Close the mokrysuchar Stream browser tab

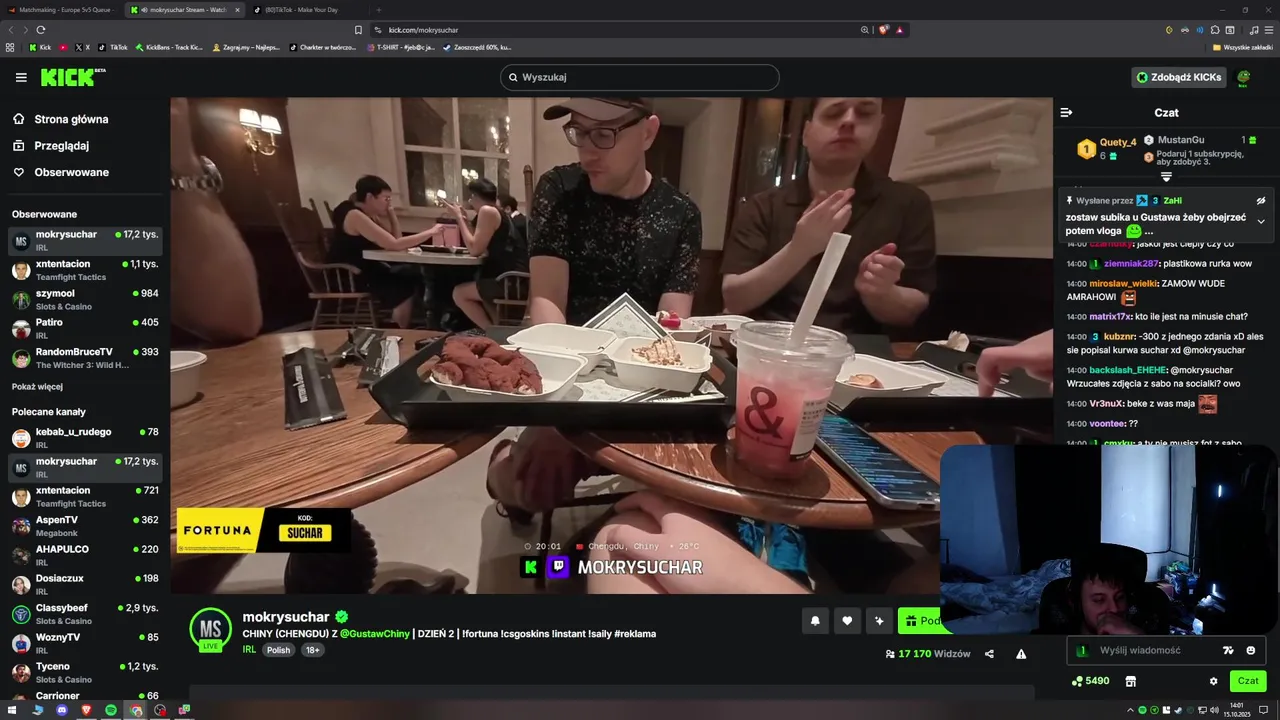(237, 10)
